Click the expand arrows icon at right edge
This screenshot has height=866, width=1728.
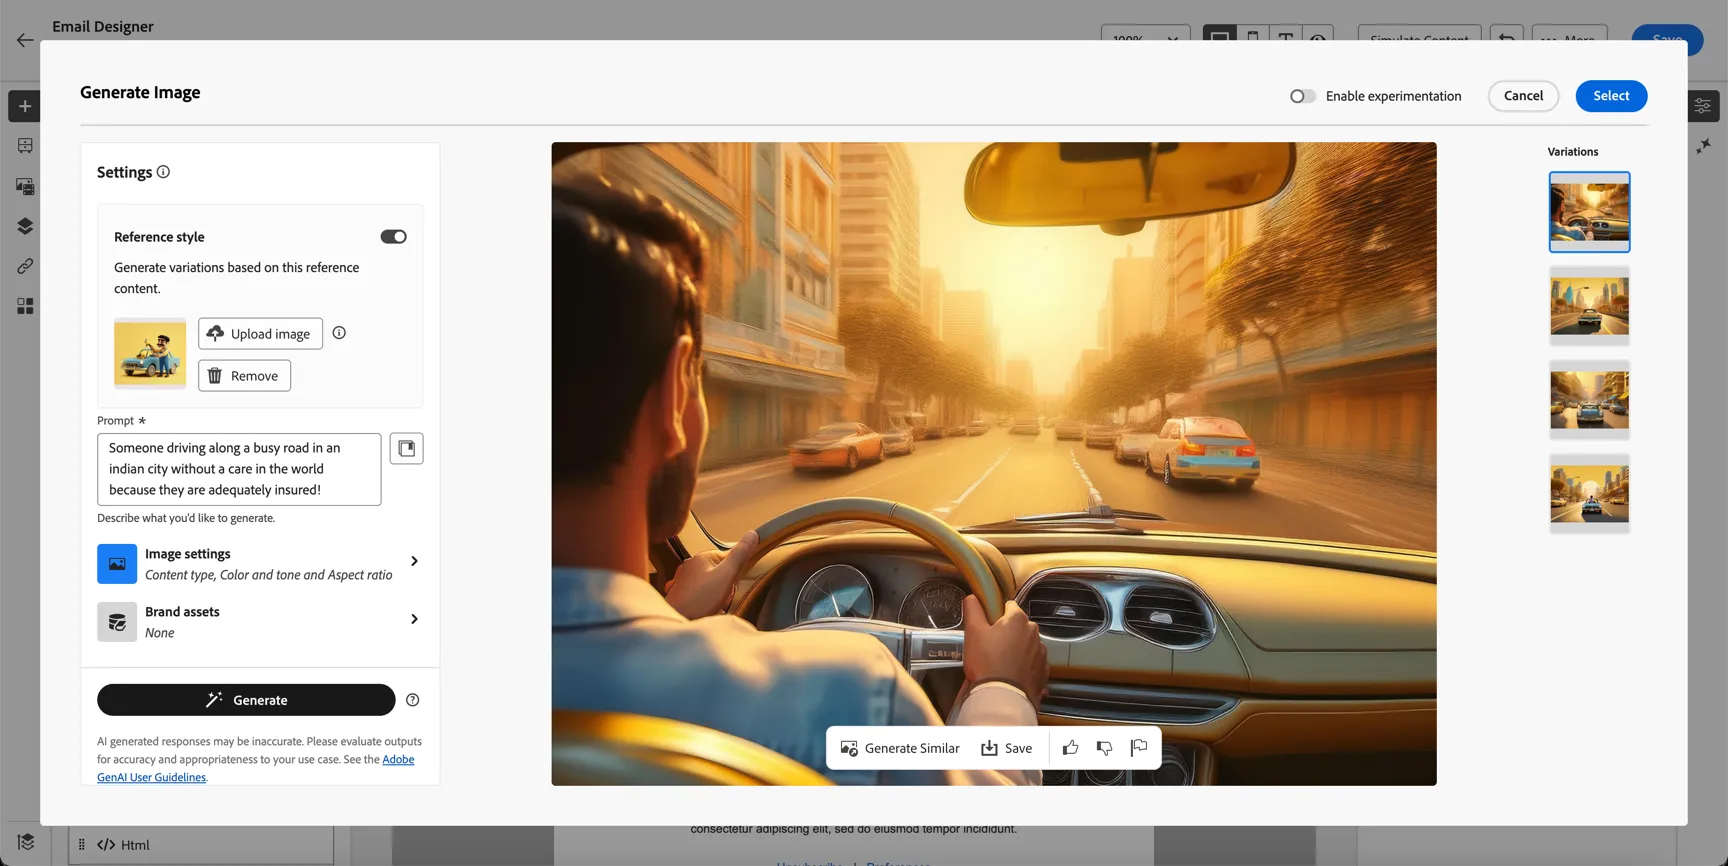pyautogui.click(x=1703, y=147)
